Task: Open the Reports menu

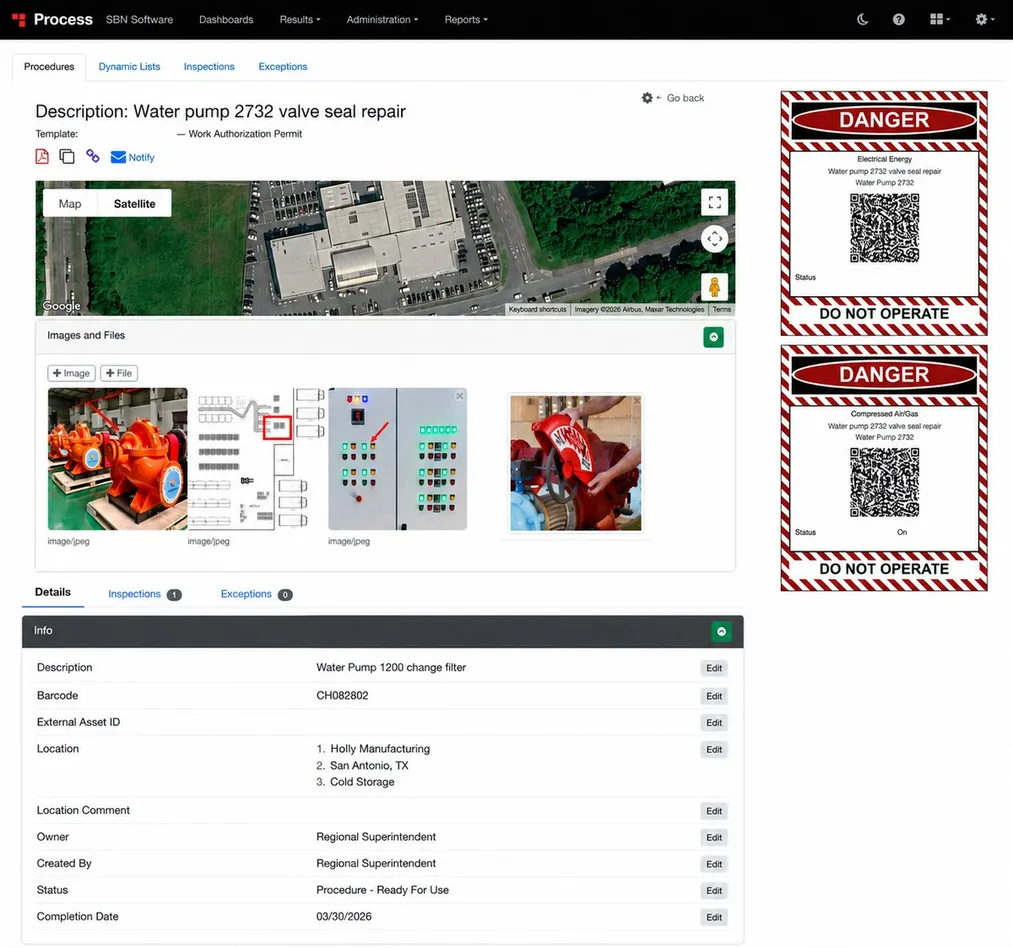Action: (x=466, y=19)
